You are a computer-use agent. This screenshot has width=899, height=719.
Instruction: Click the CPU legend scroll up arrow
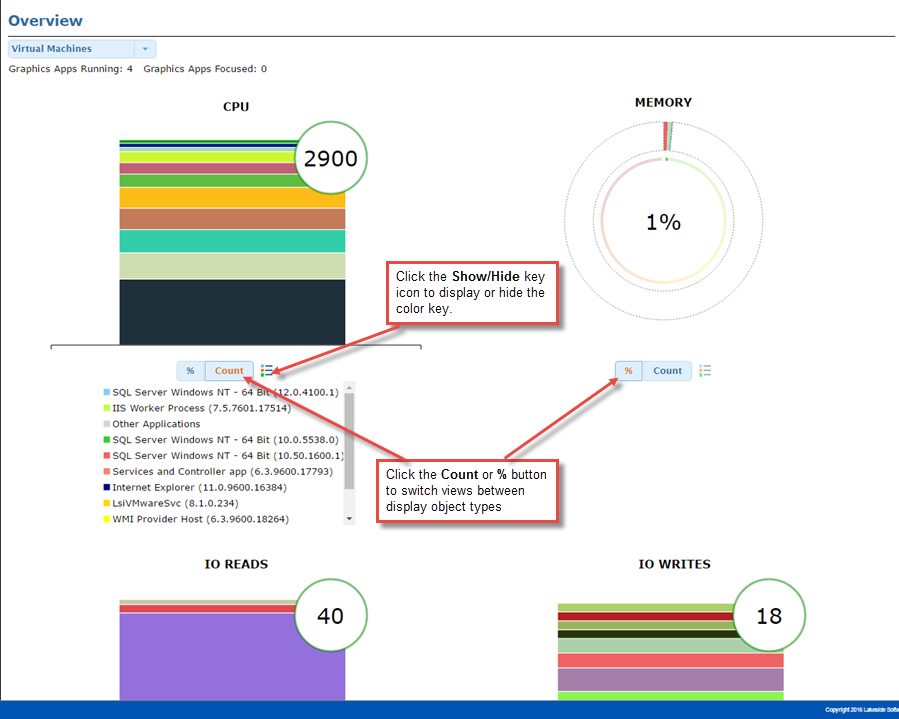tap(349, 388)
